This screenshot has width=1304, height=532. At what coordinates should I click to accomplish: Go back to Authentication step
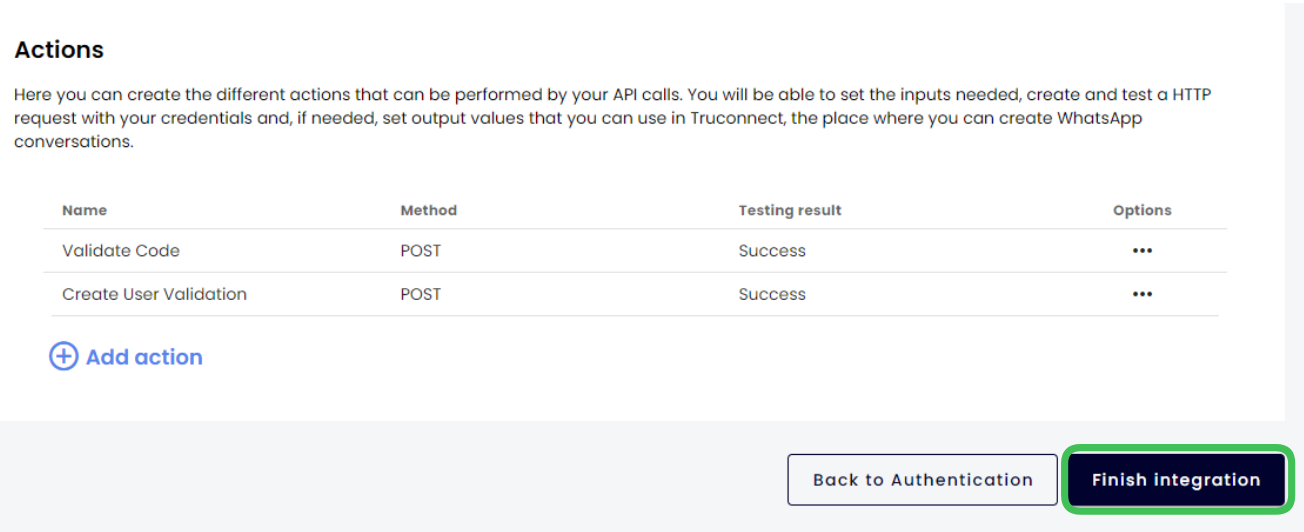tap(922, 480)
